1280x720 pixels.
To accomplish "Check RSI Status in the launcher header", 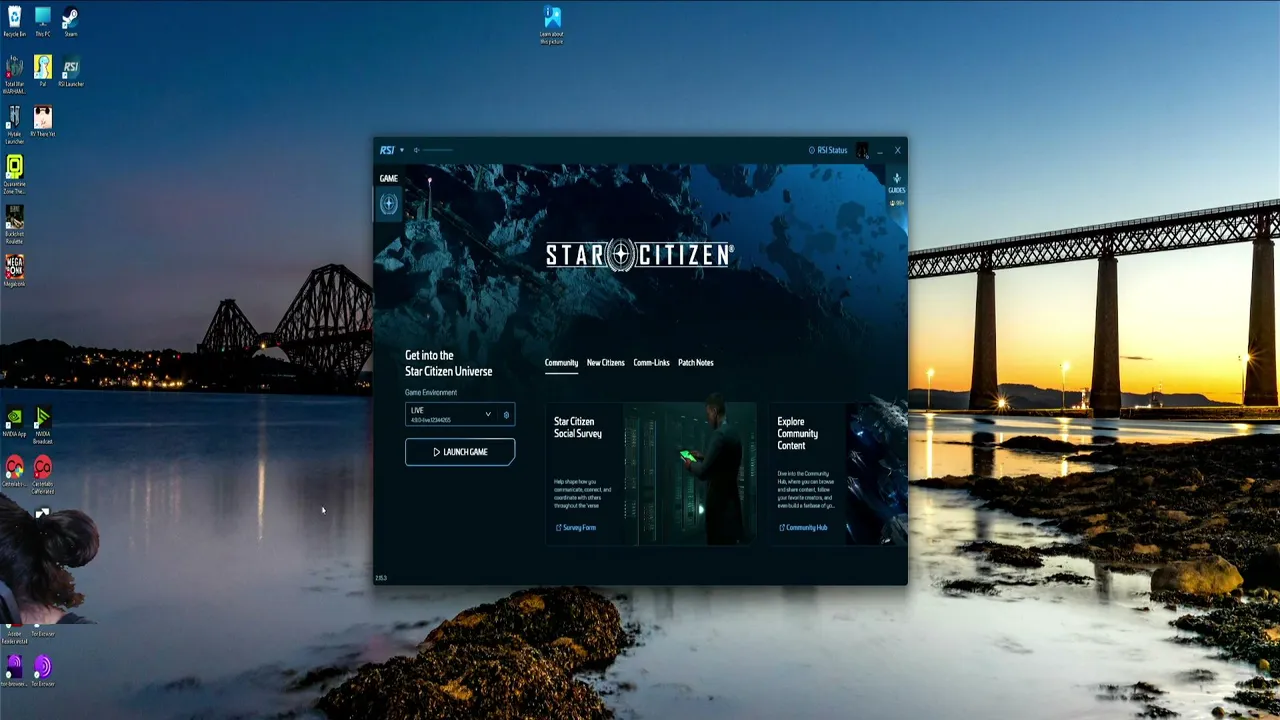I will click(828, 150).
